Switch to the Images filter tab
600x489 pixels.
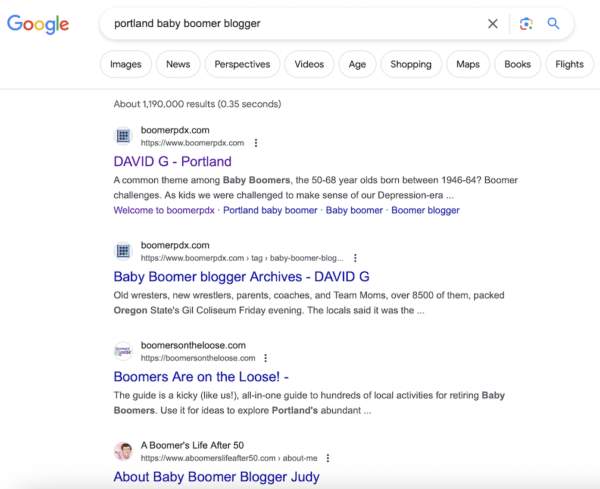126,64
